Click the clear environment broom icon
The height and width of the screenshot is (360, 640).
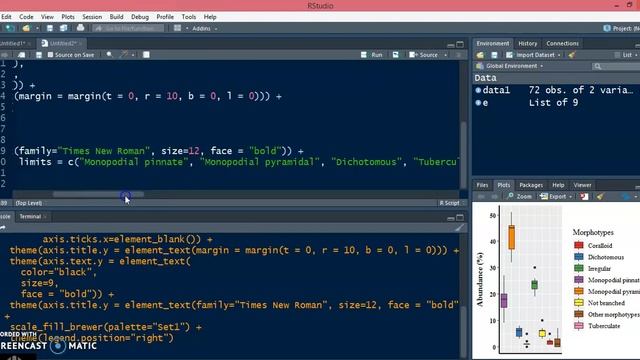click(572, 55)
